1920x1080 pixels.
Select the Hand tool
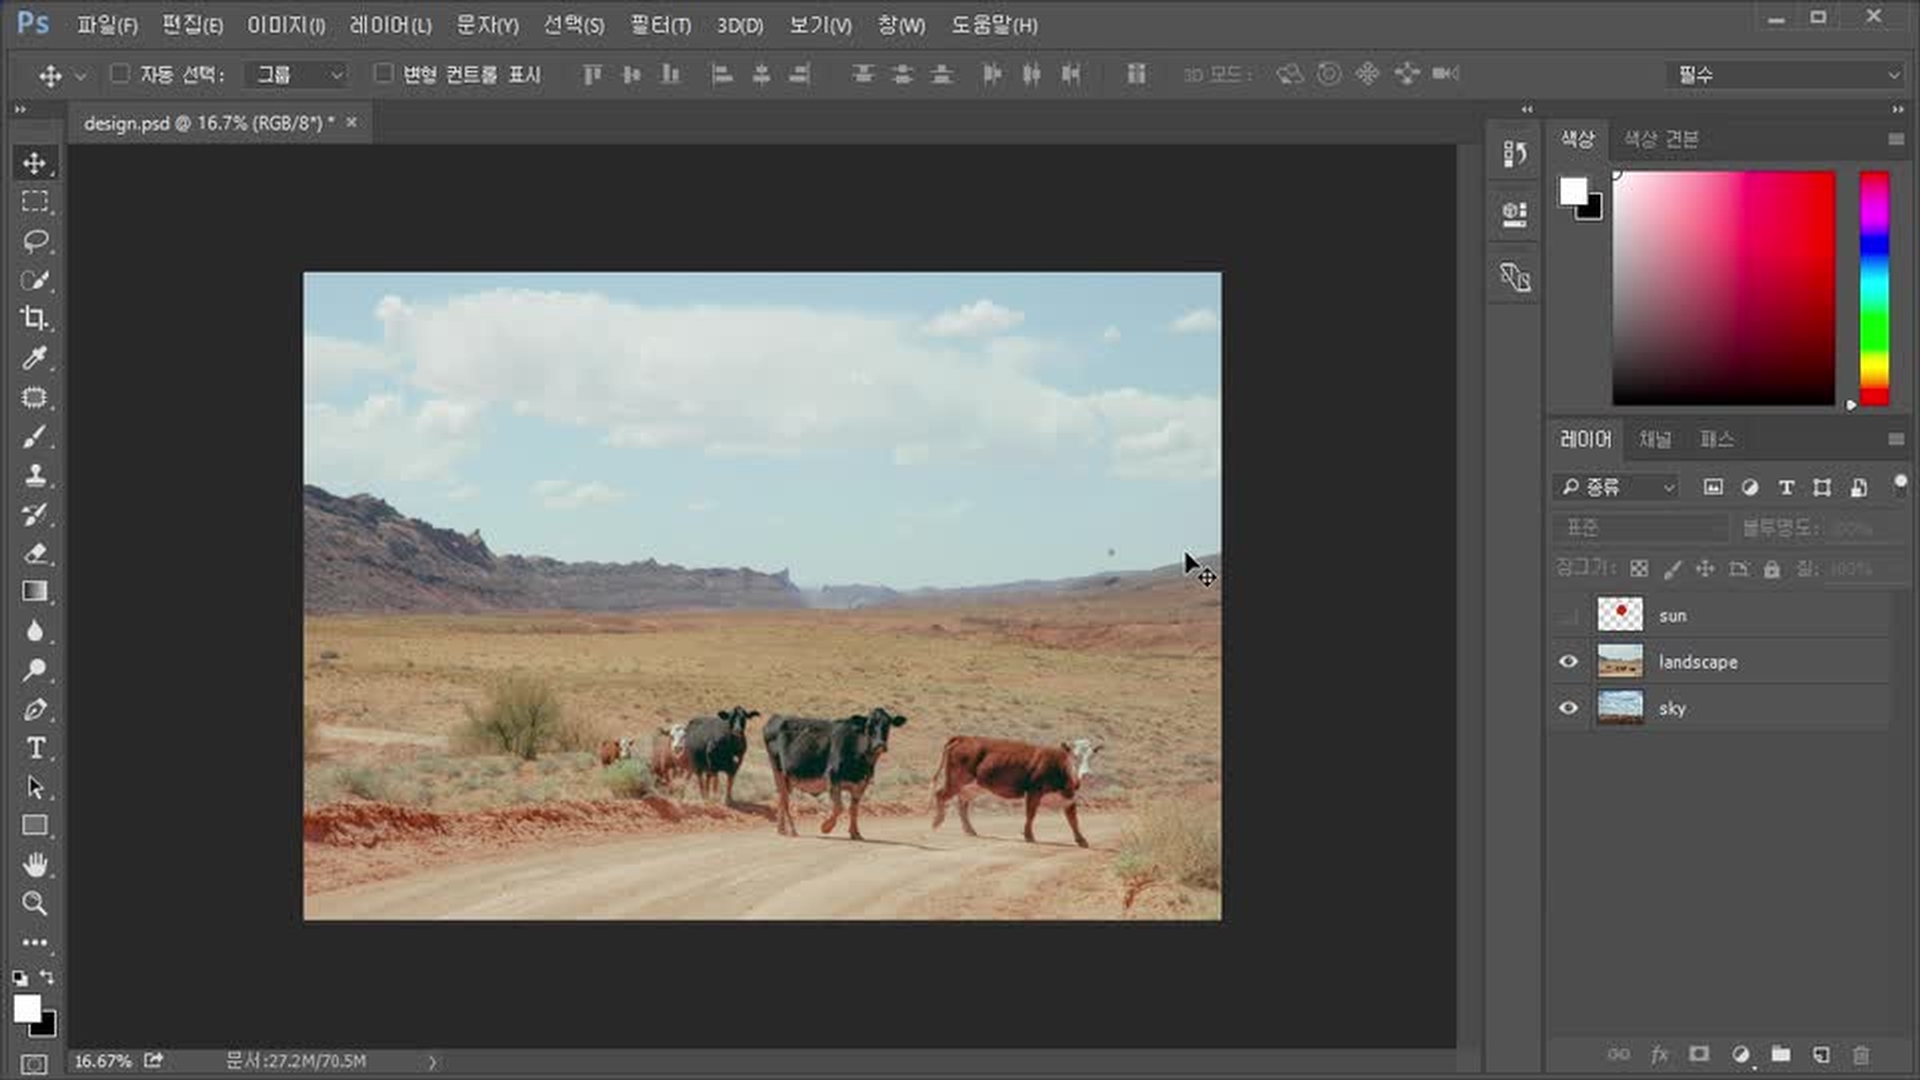(35, 865)
